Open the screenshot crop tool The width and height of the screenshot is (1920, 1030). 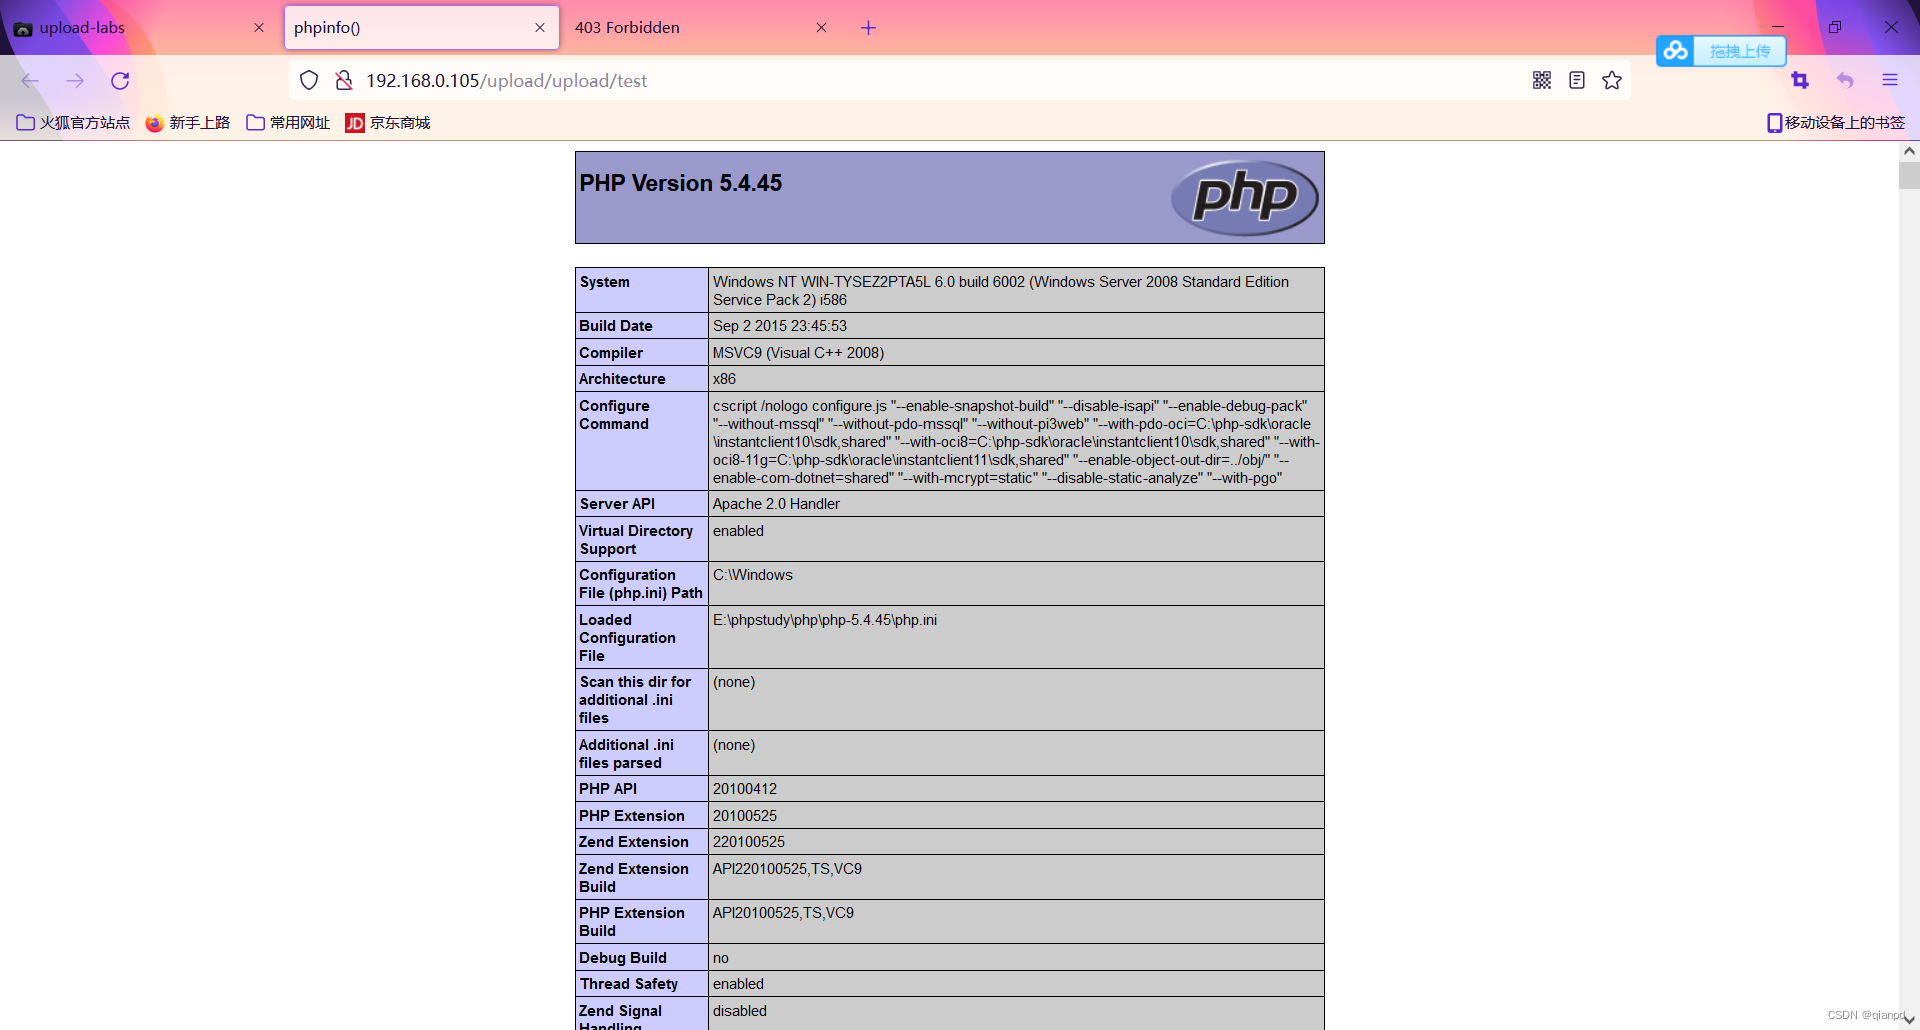(x=1800, y=80)
